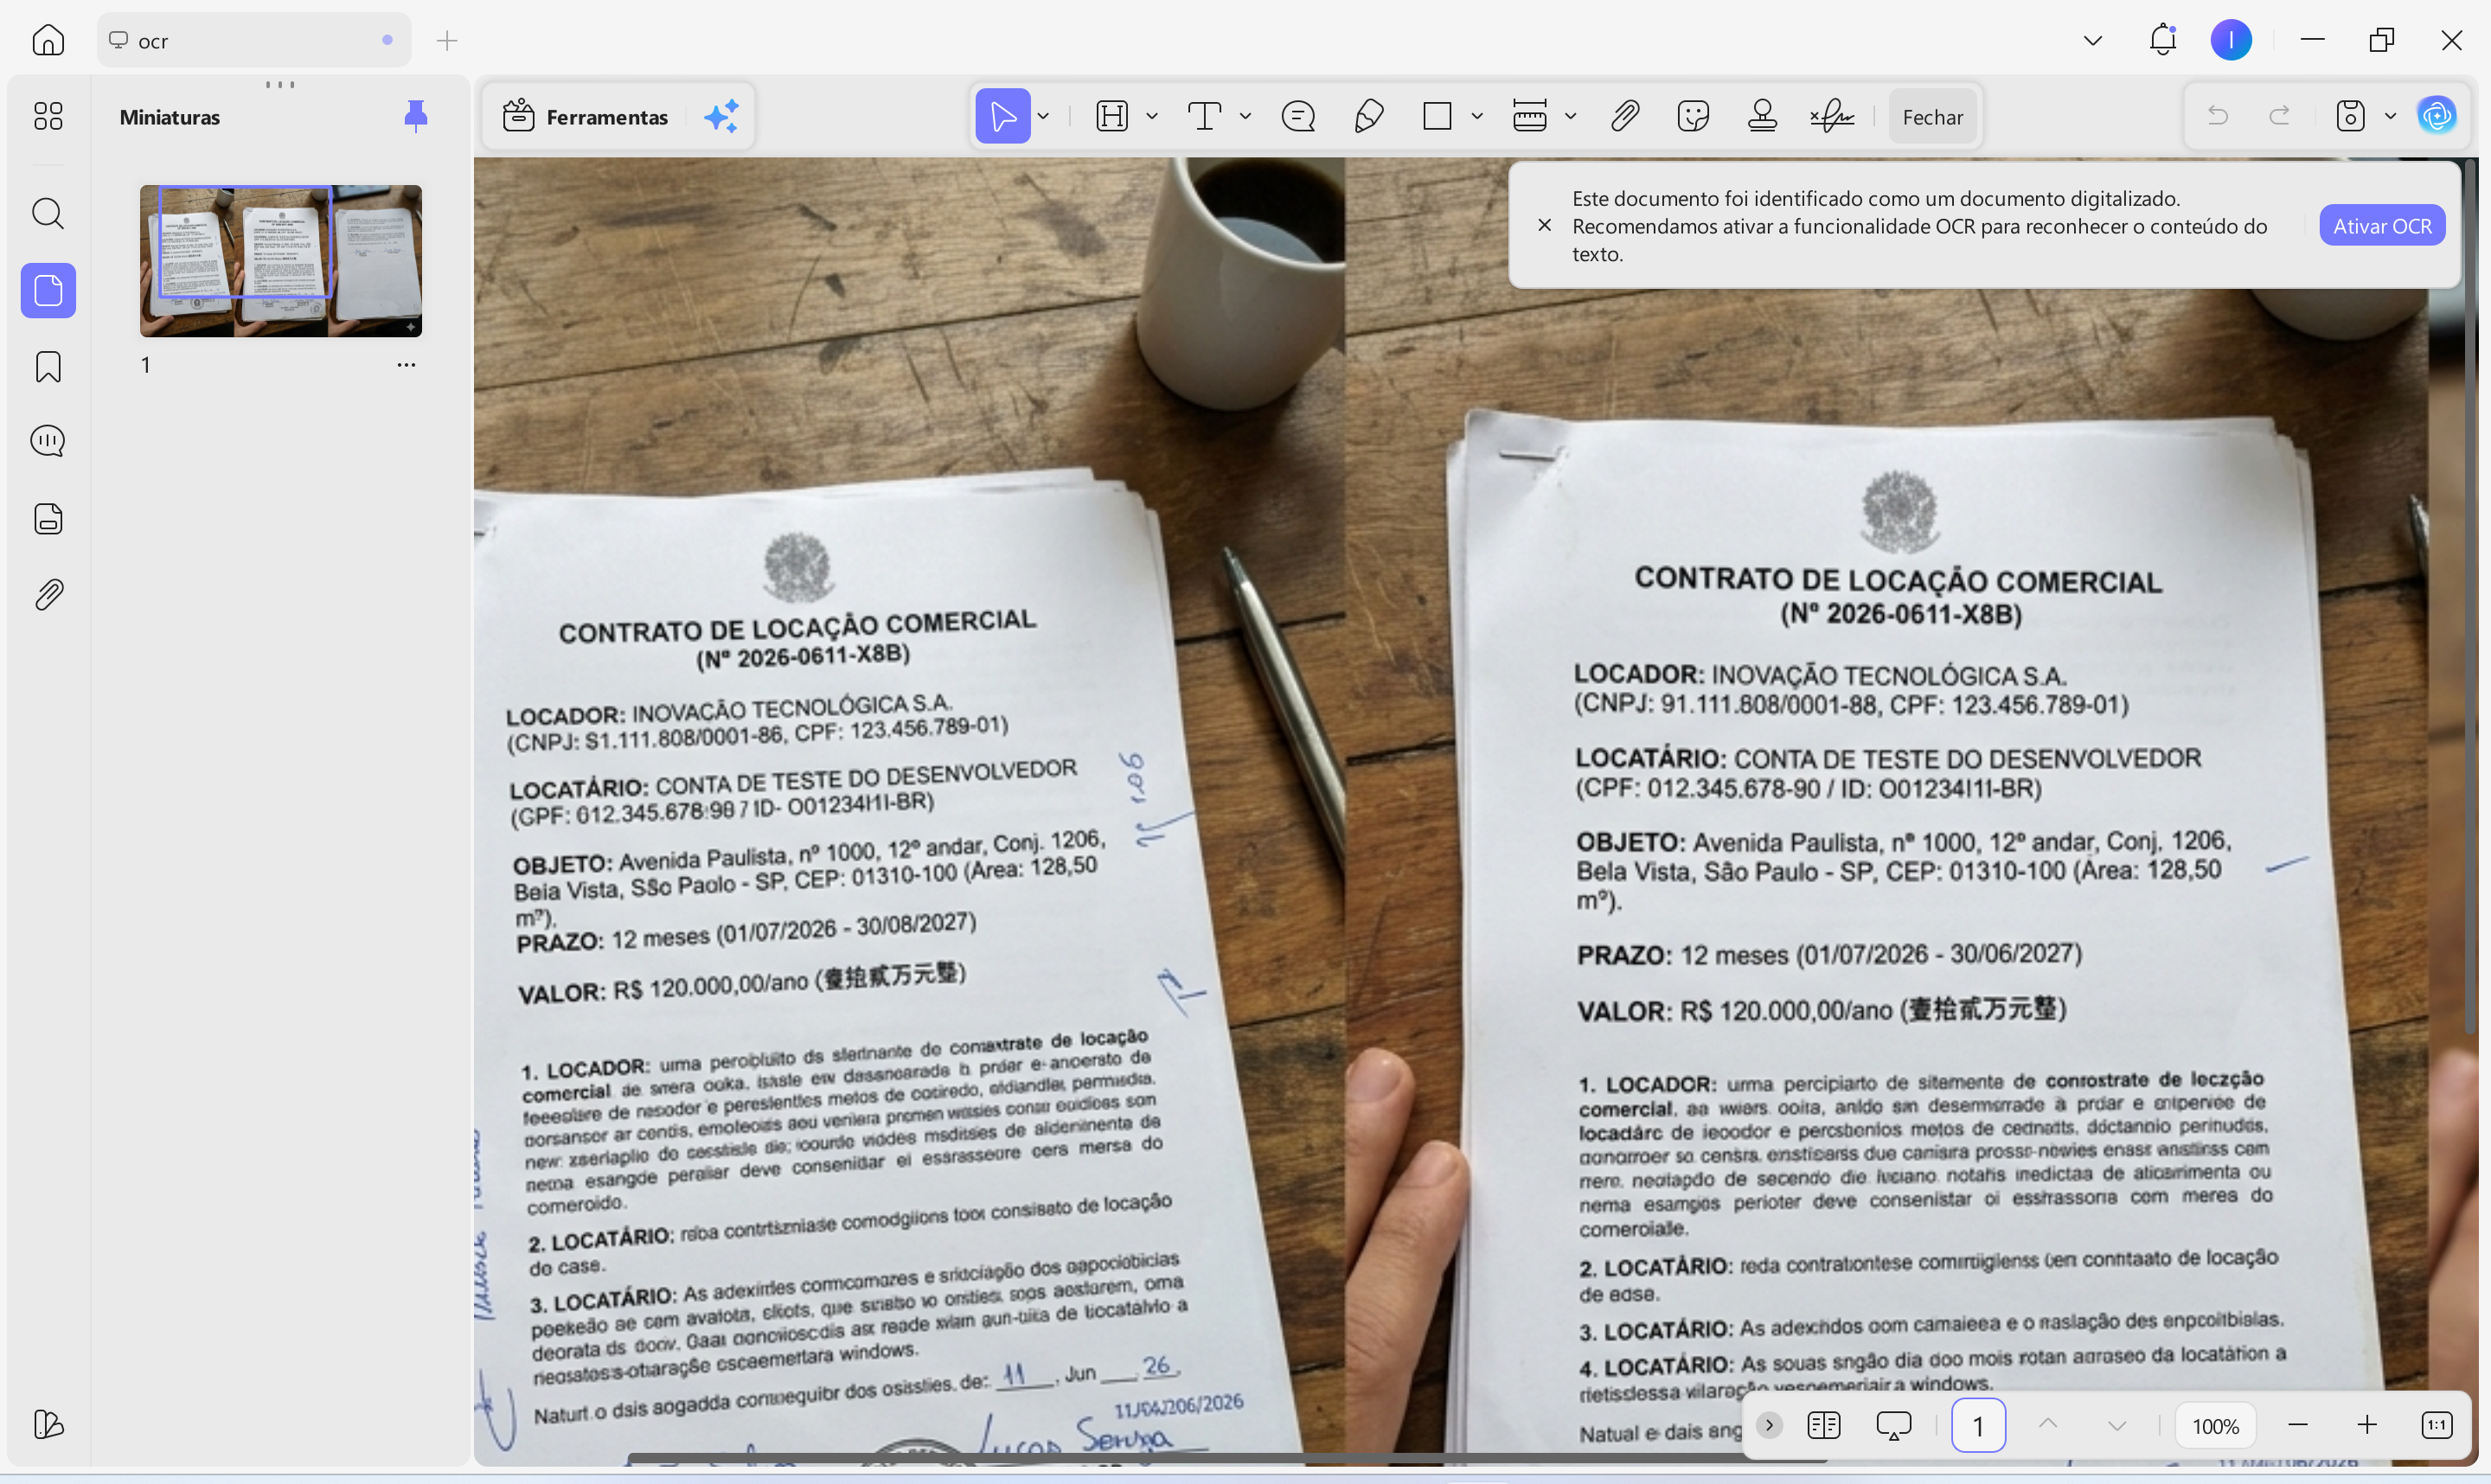The width and height of the screenshot is (2491, 1484).
Task: Click the bottom-left sidebar layers icon
Action: click(x=48, y=1424)
